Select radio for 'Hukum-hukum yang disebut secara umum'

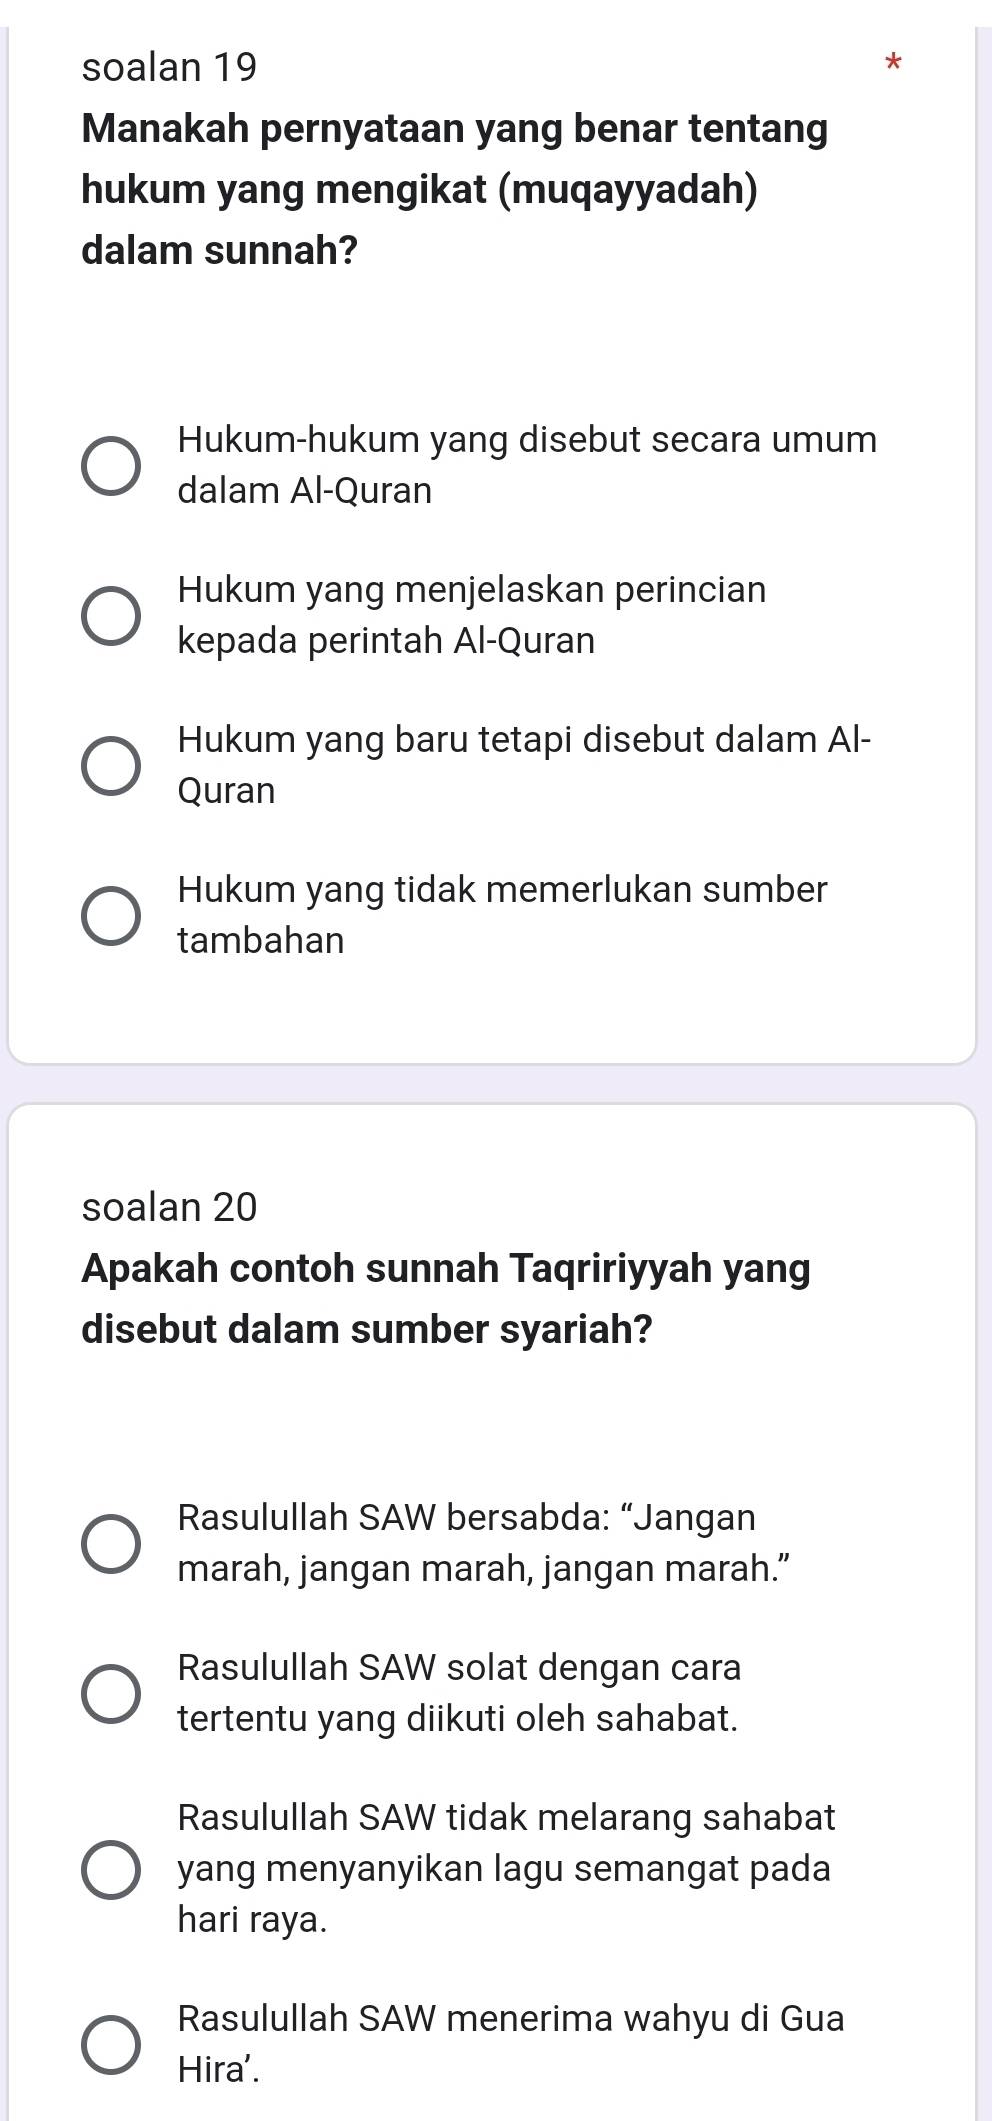110,466
